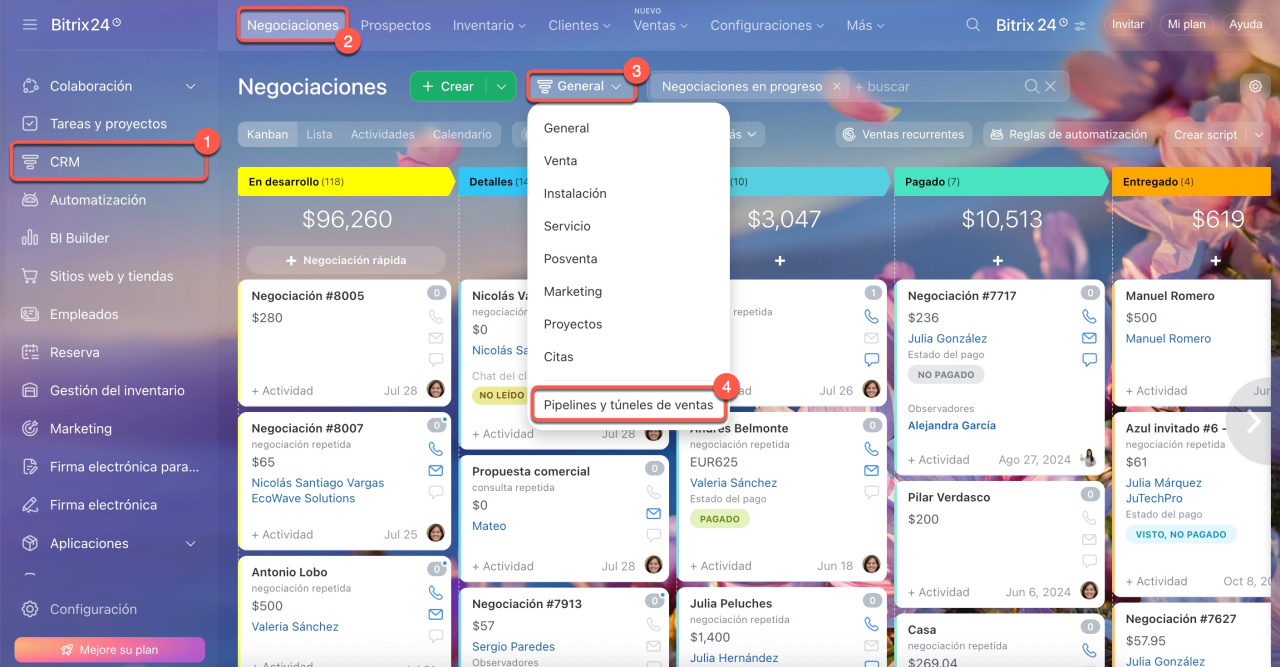Viewport: 1280px width, 667px height.
Task: Click the email icon on Negociación #8007 card
Action: 435,470
